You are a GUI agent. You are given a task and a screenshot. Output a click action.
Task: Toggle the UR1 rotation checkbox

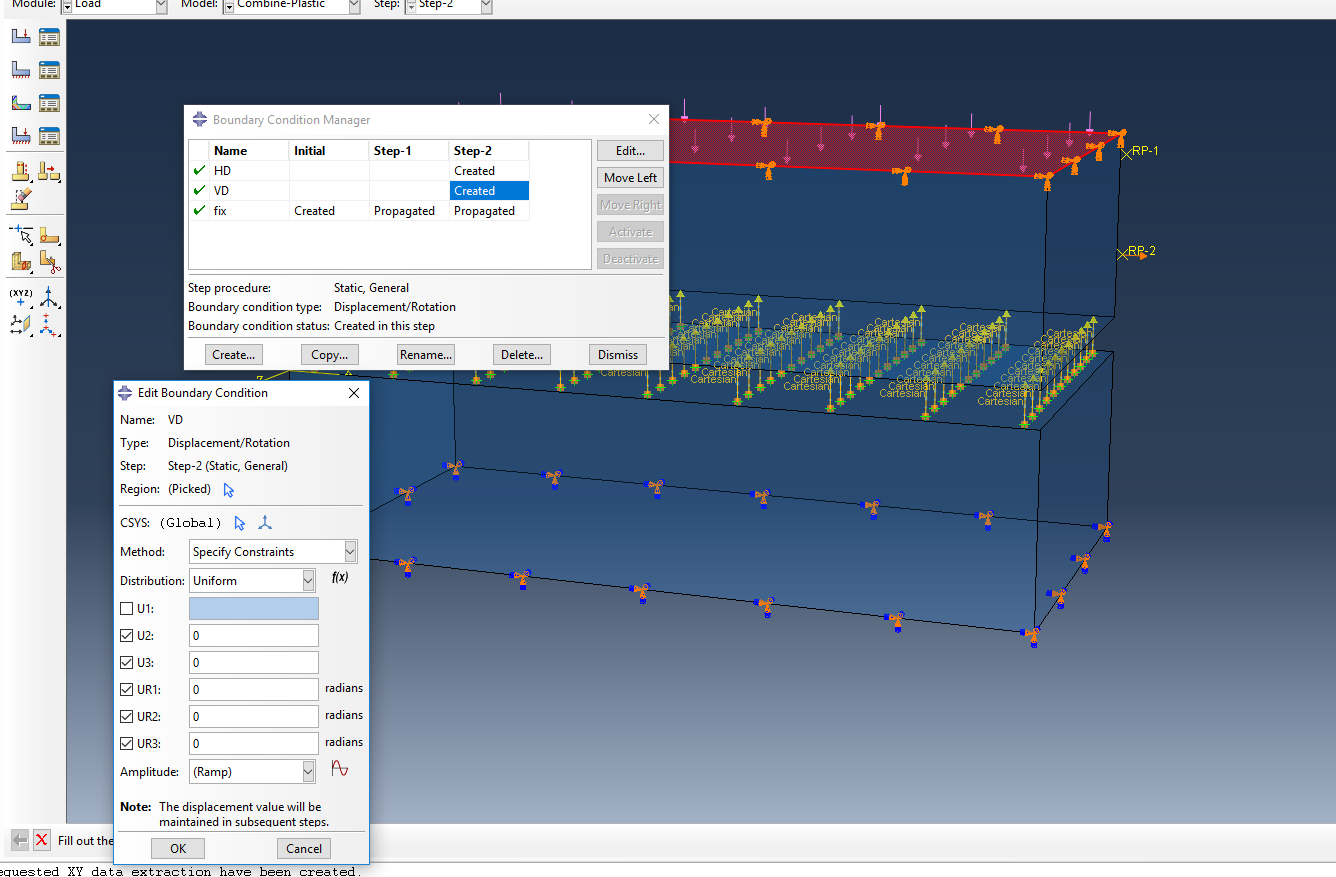pos(126,689)
